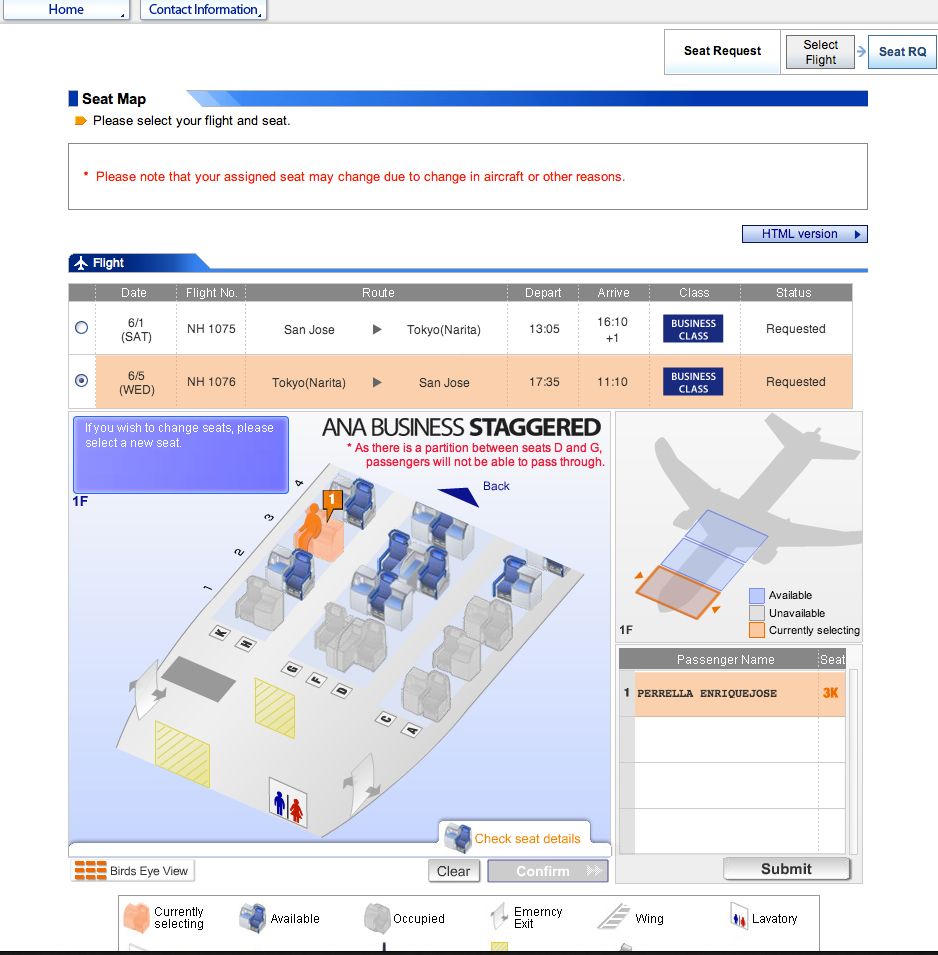
Task: Click the passenger list vertical scrollbar
Action: tap(853, 761)
